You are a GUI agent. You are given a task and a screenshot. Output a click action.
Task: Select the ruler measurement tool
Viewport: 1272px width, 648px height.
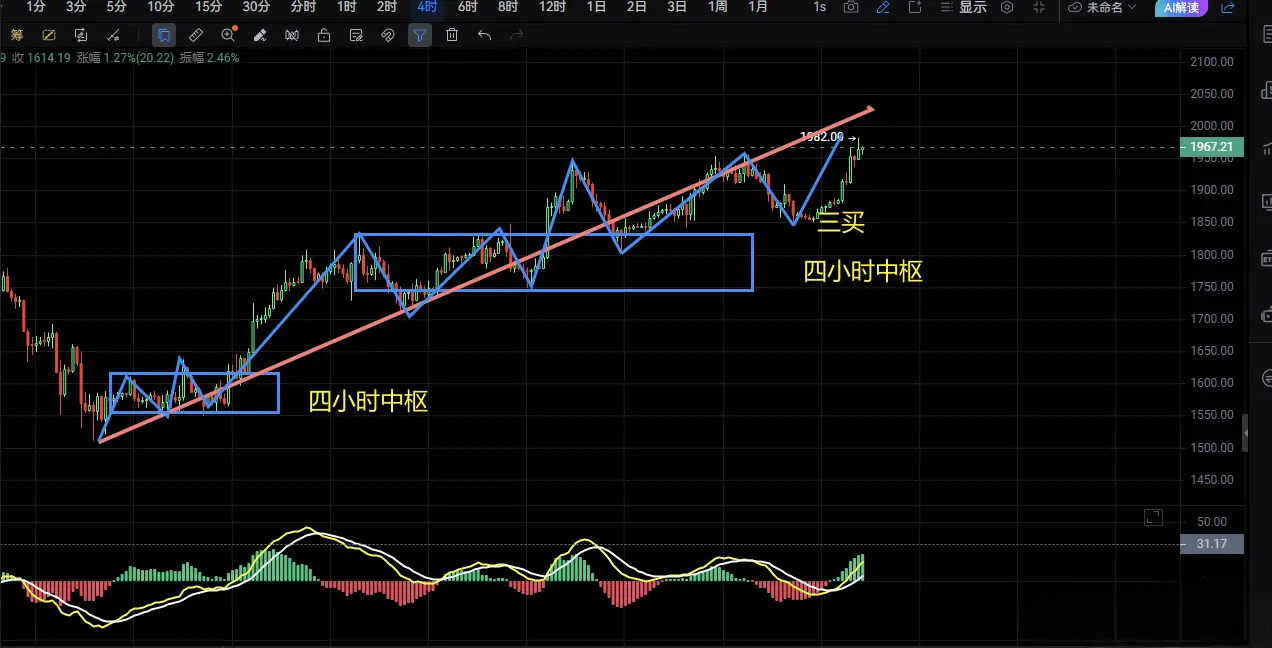point(196,35)
